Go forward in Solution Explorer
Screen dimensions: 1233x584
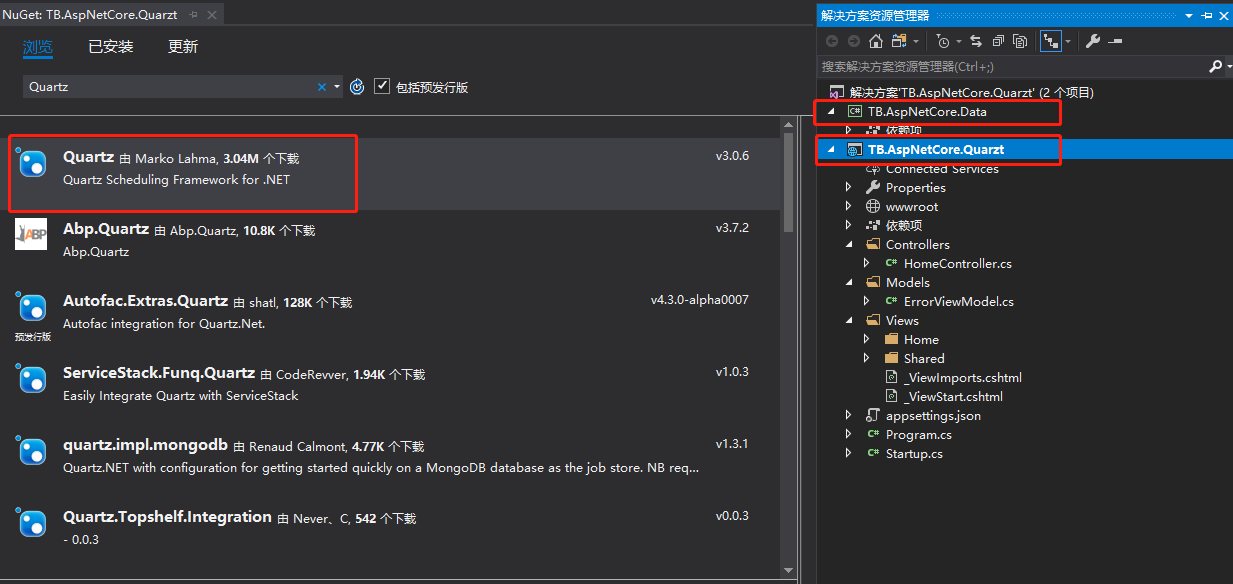tap(854, 41)
